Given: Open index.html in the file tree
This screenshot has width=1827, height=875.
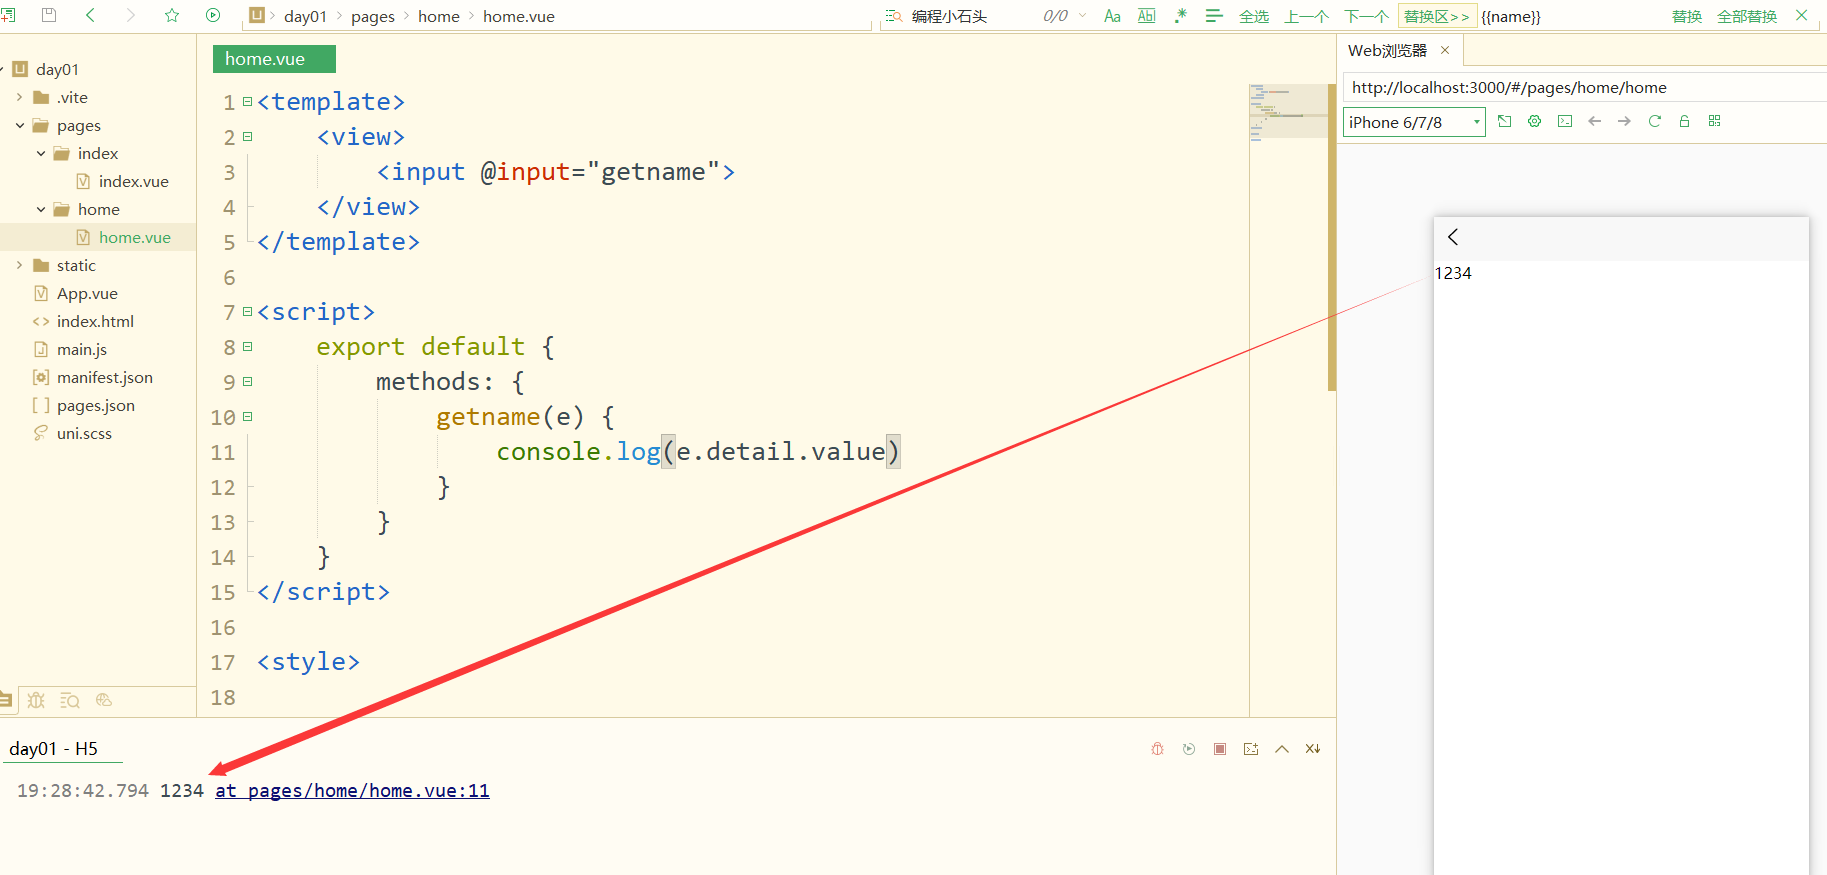Looking at the screenshot, I should pos(95,321).
